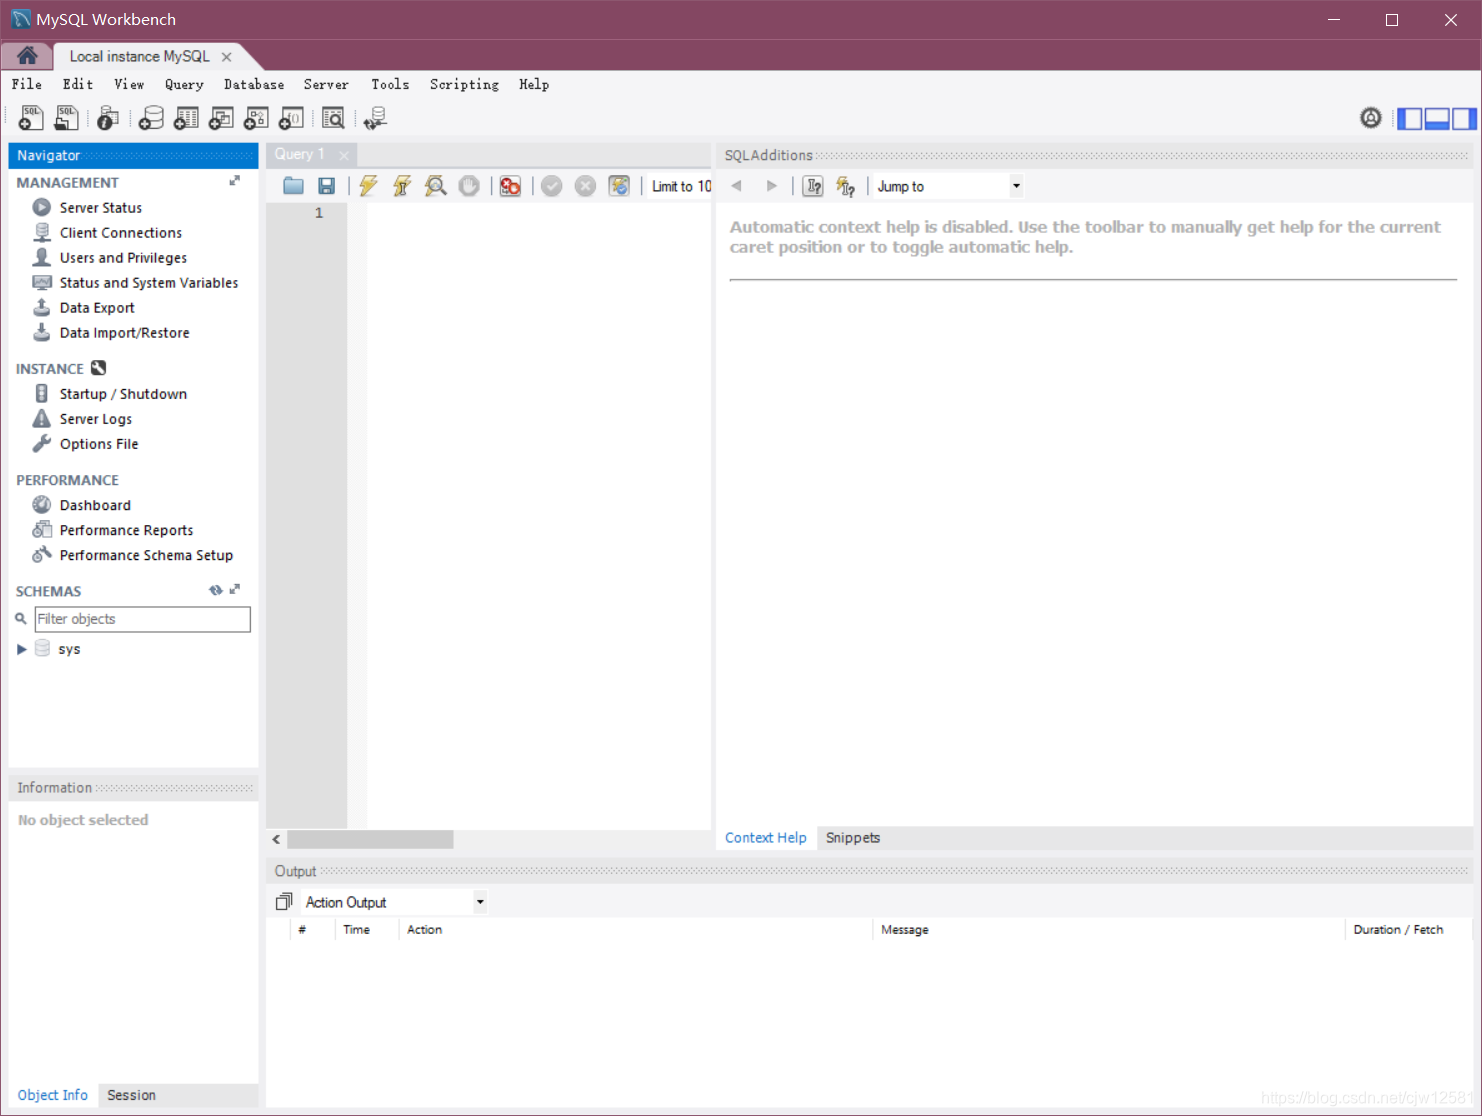Toggle continue-on-error for script execution
The width and height of the screenshot is (1482, 1116).
tap(510, 186)
